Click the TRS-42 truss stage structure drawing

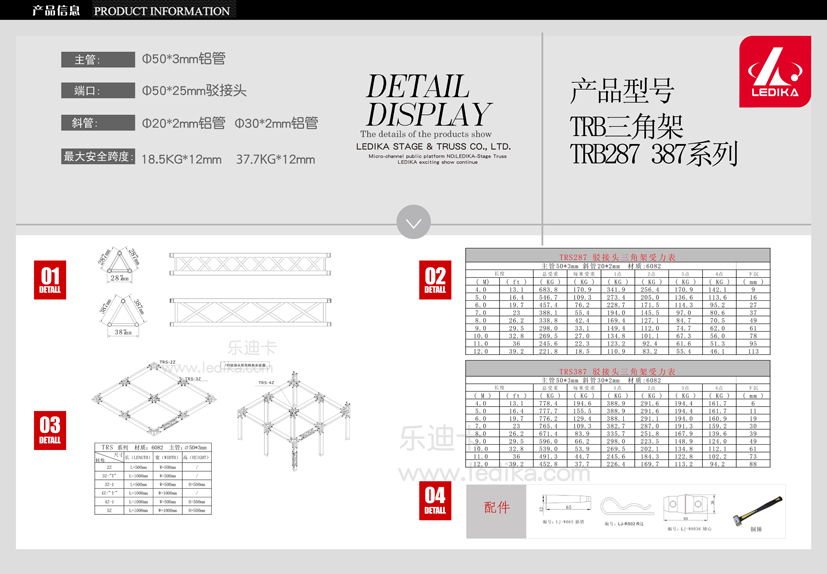click(294, 420)
